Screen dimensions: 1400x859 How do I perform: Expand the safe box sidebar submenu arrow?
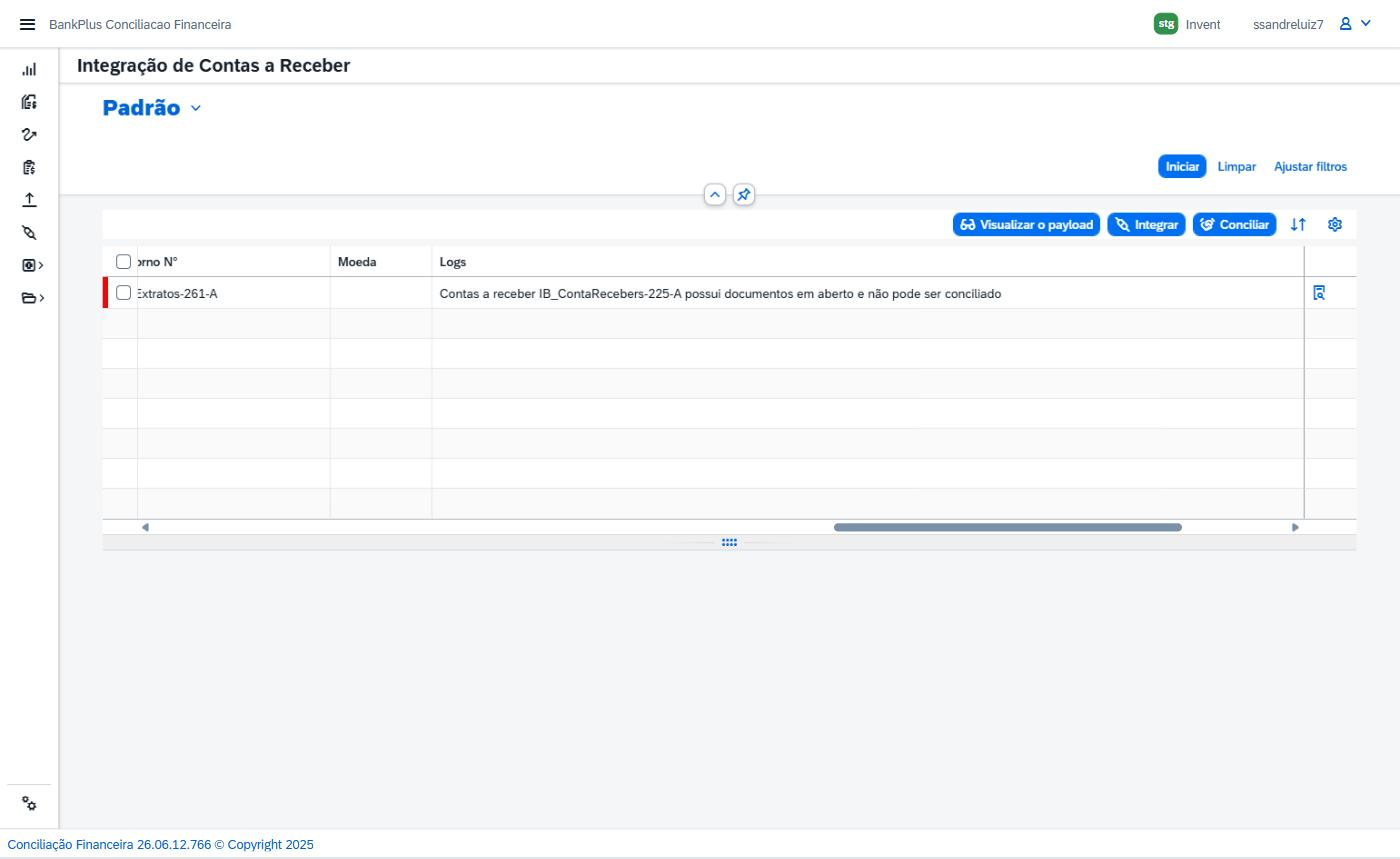41,265
